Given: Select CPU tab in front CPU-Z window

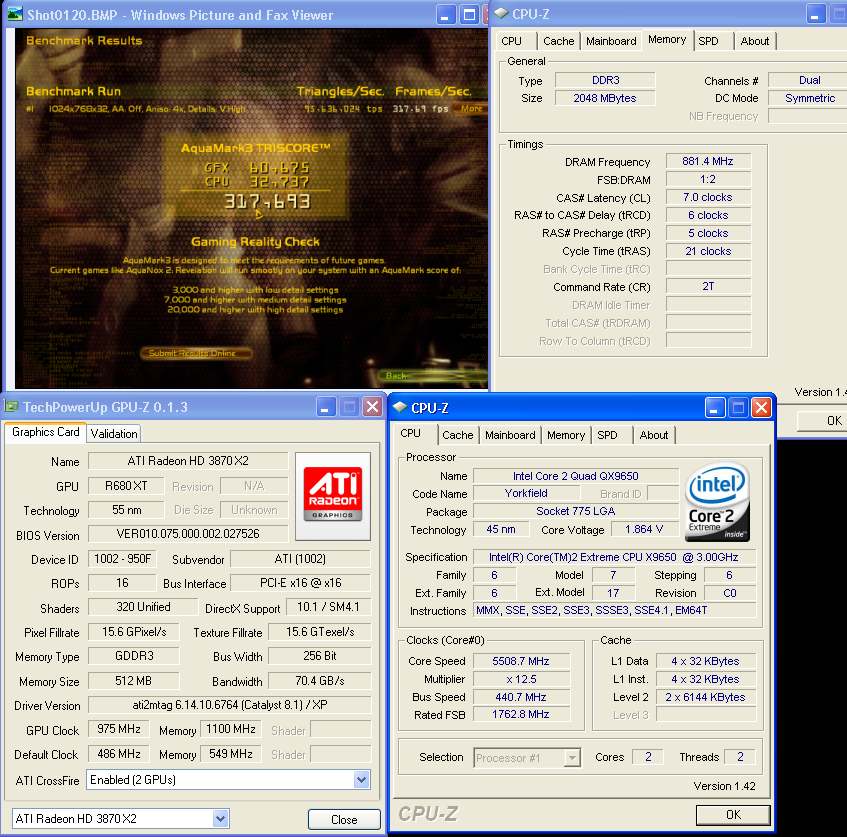Looking at the screenshot, I should click(411, 433).
